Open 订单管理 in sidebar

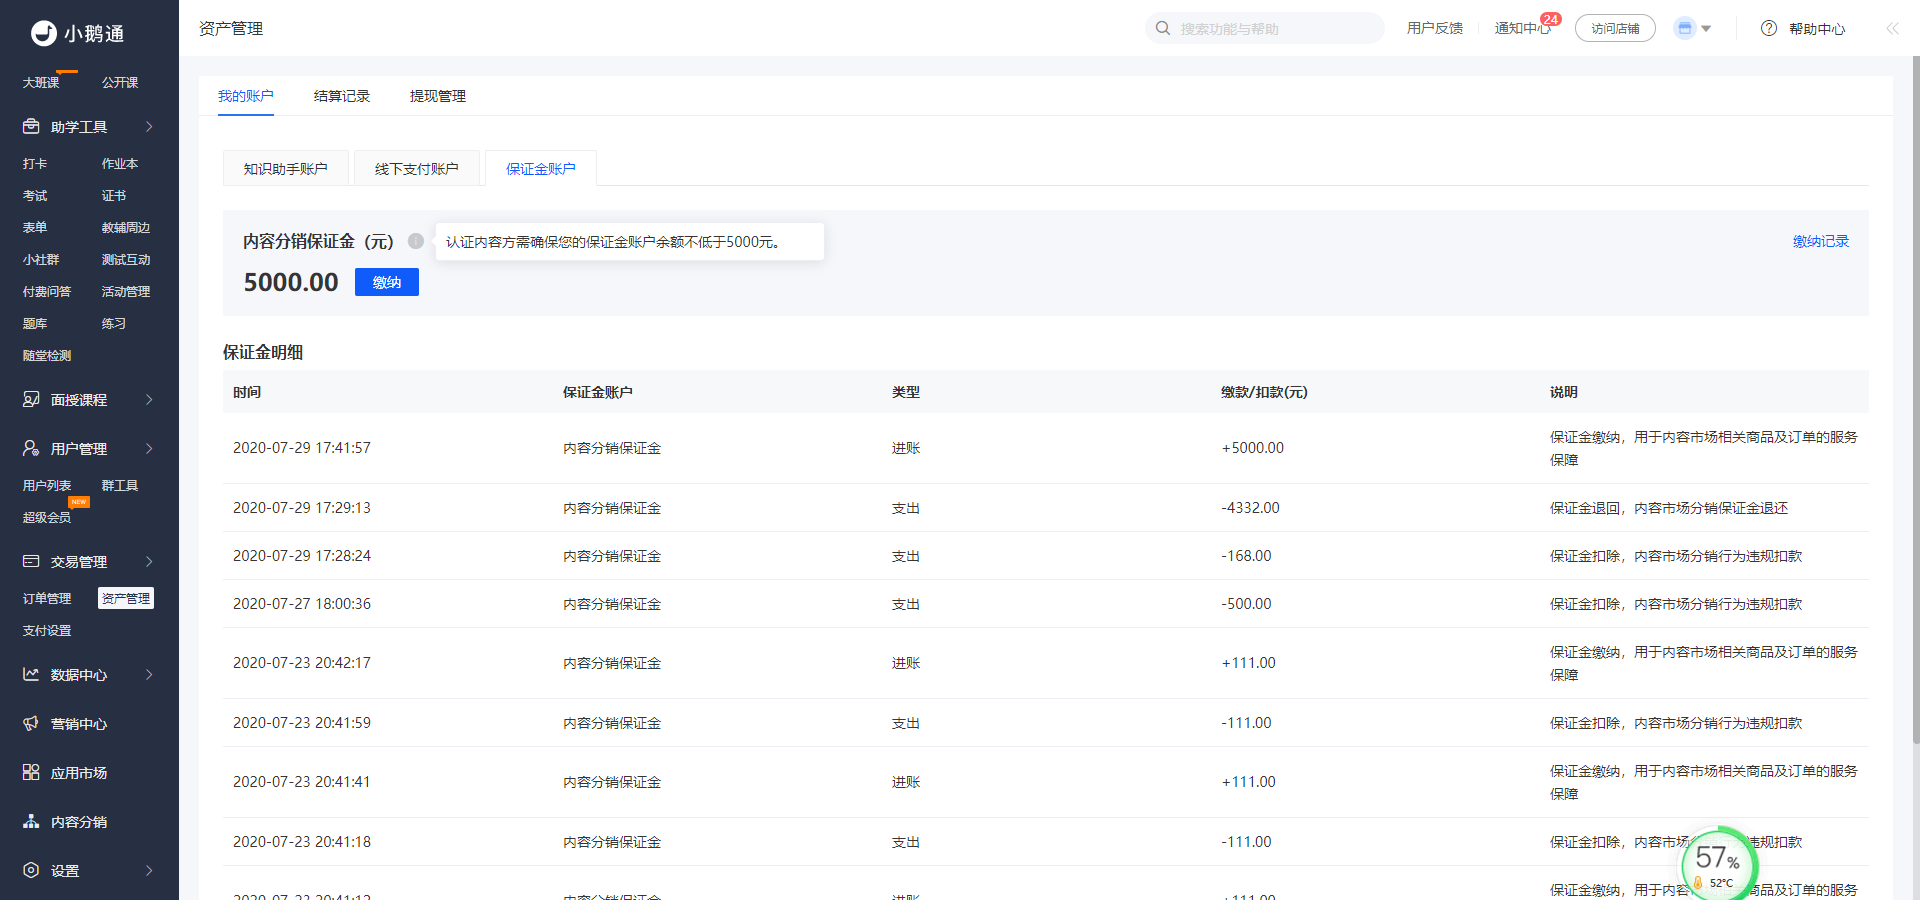click(x=47, y=598)
